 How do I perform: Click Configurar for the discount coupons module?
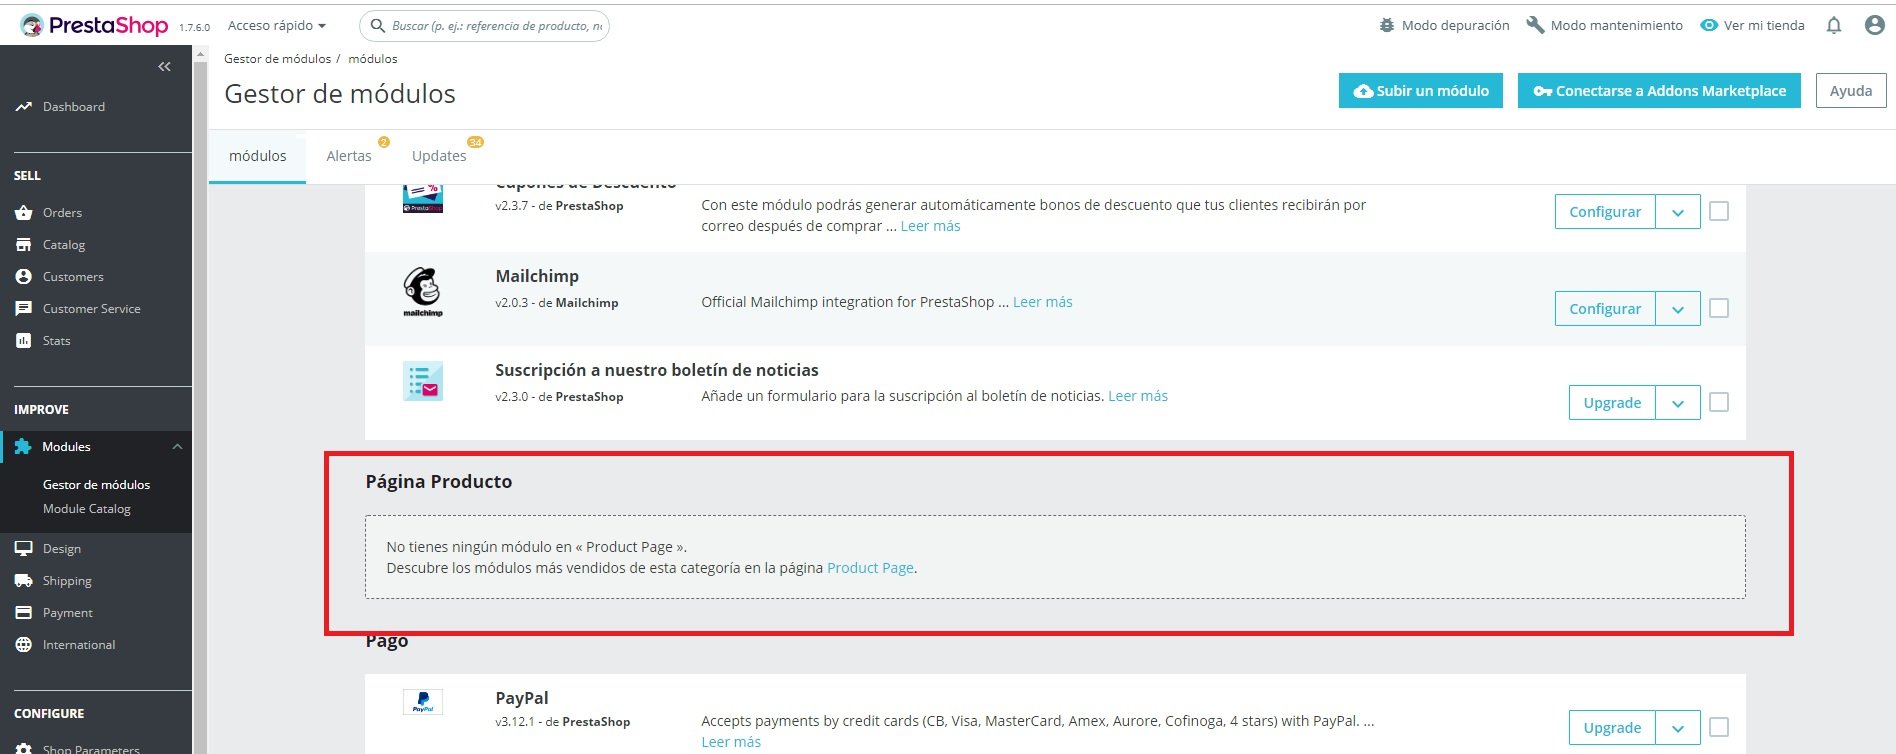click(1605, 212)
